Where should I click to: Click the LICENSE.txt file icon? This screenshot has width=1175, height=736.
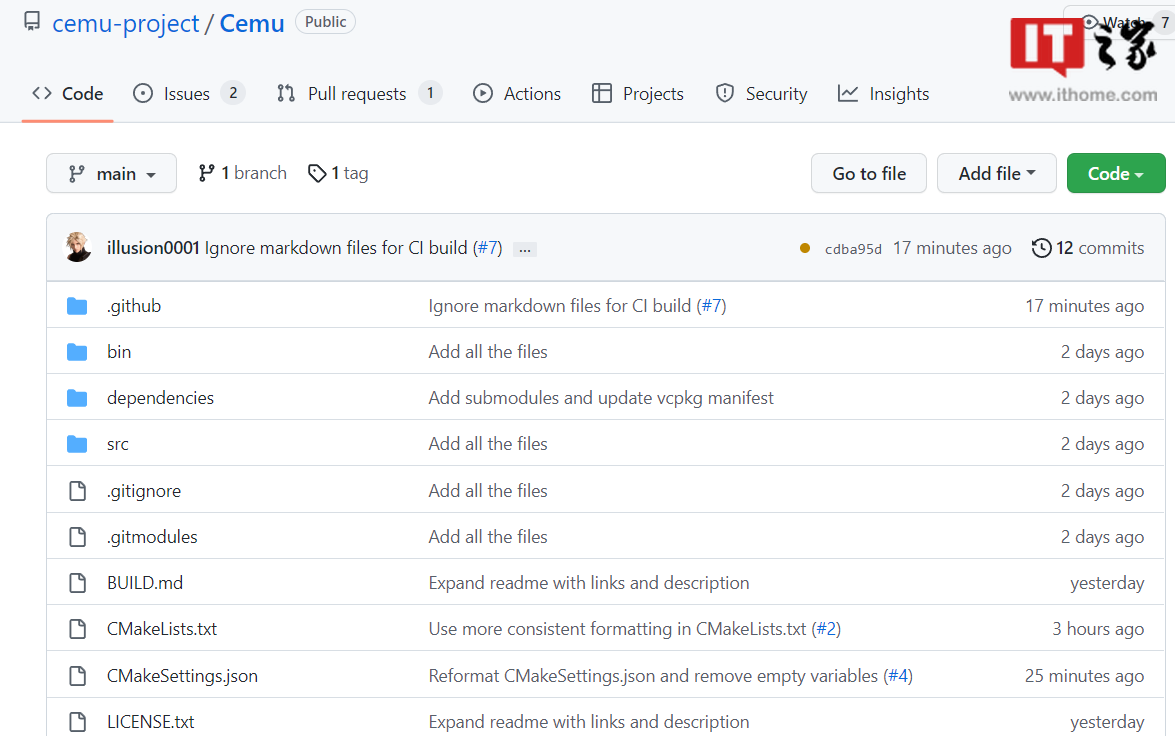(x=78, y=722)
